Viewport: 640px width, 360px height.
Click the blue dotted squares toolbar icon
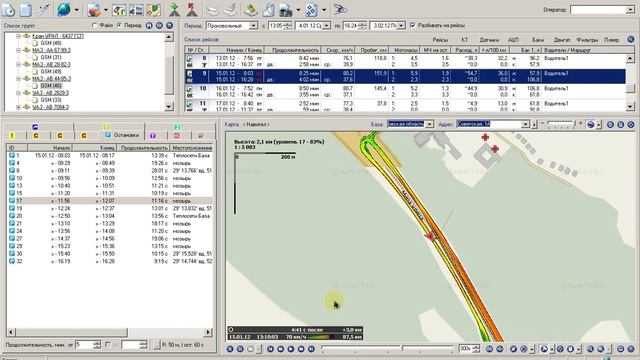pos(311,10)
